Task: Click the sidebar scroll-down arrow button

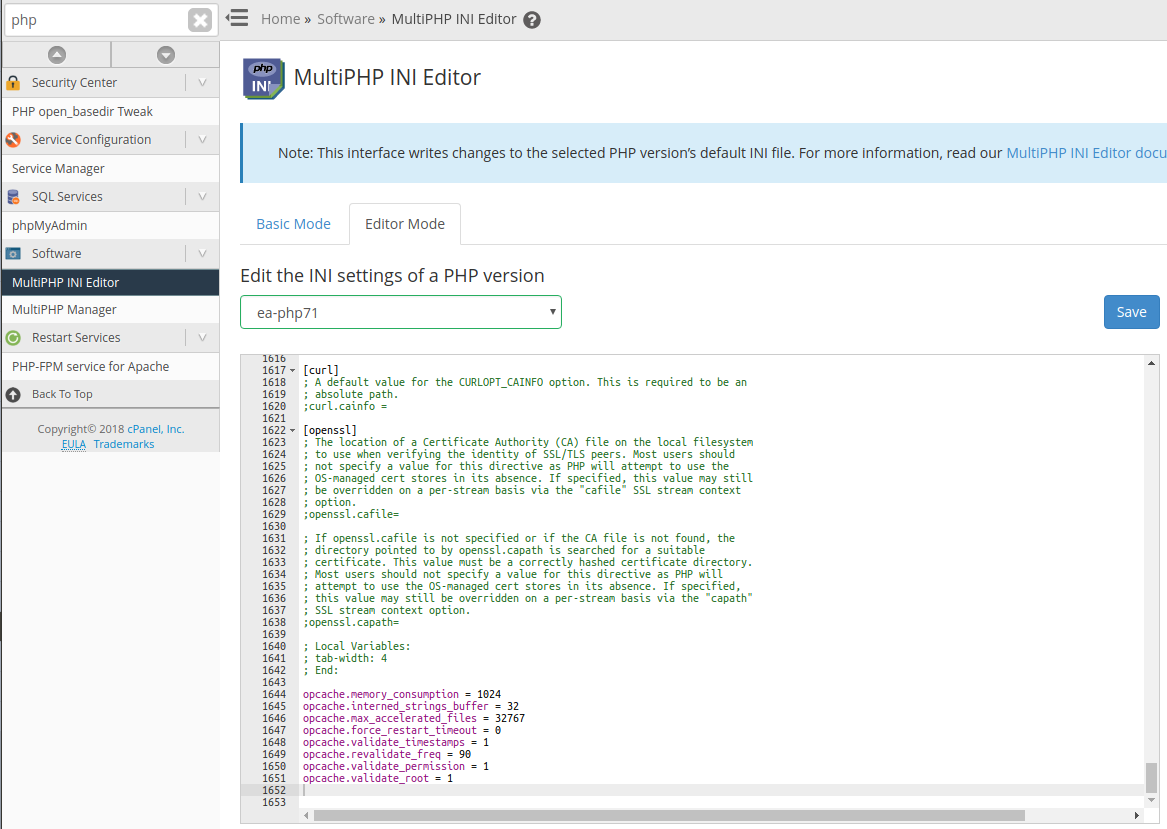Action: tap(166, 54)
